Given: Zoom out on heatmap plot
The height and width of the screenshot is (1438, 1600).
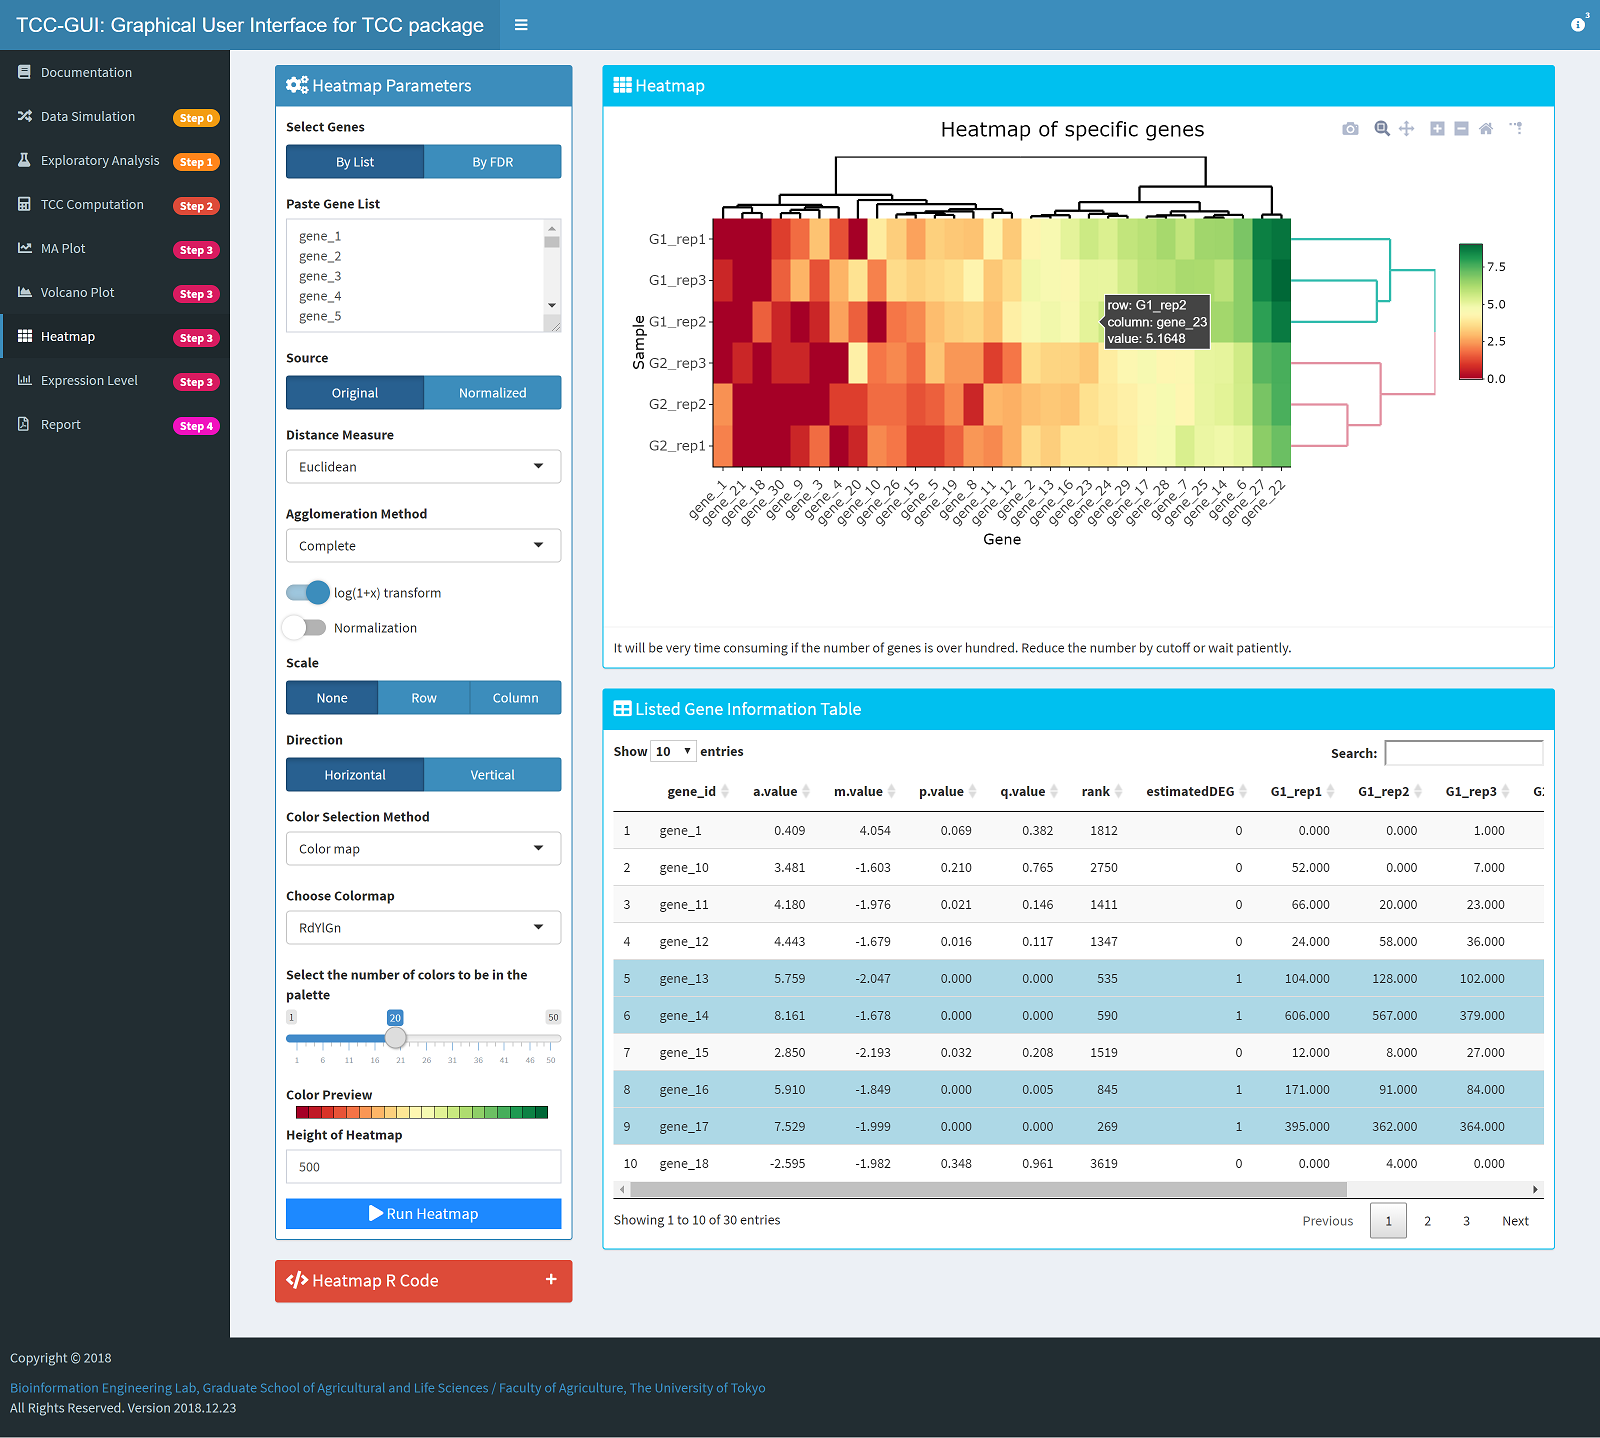Looking at the screenshot, I should coord(1461,129).
